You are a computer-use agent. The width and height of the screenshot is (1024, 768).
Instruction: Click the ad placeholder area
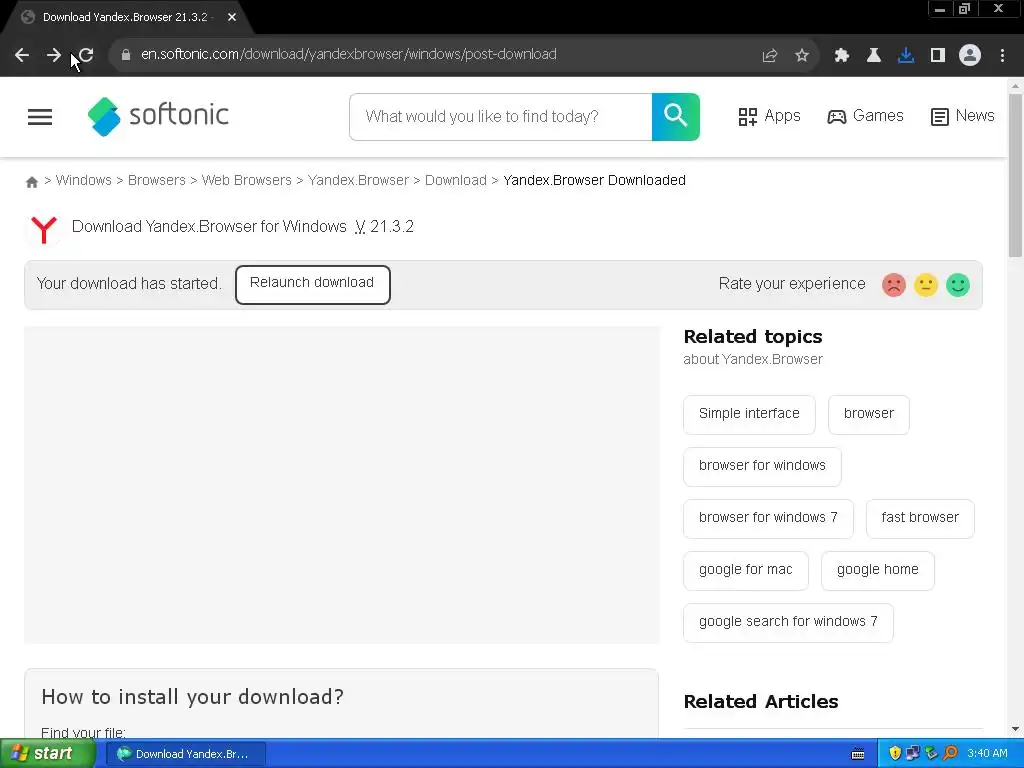click(342, 485)
